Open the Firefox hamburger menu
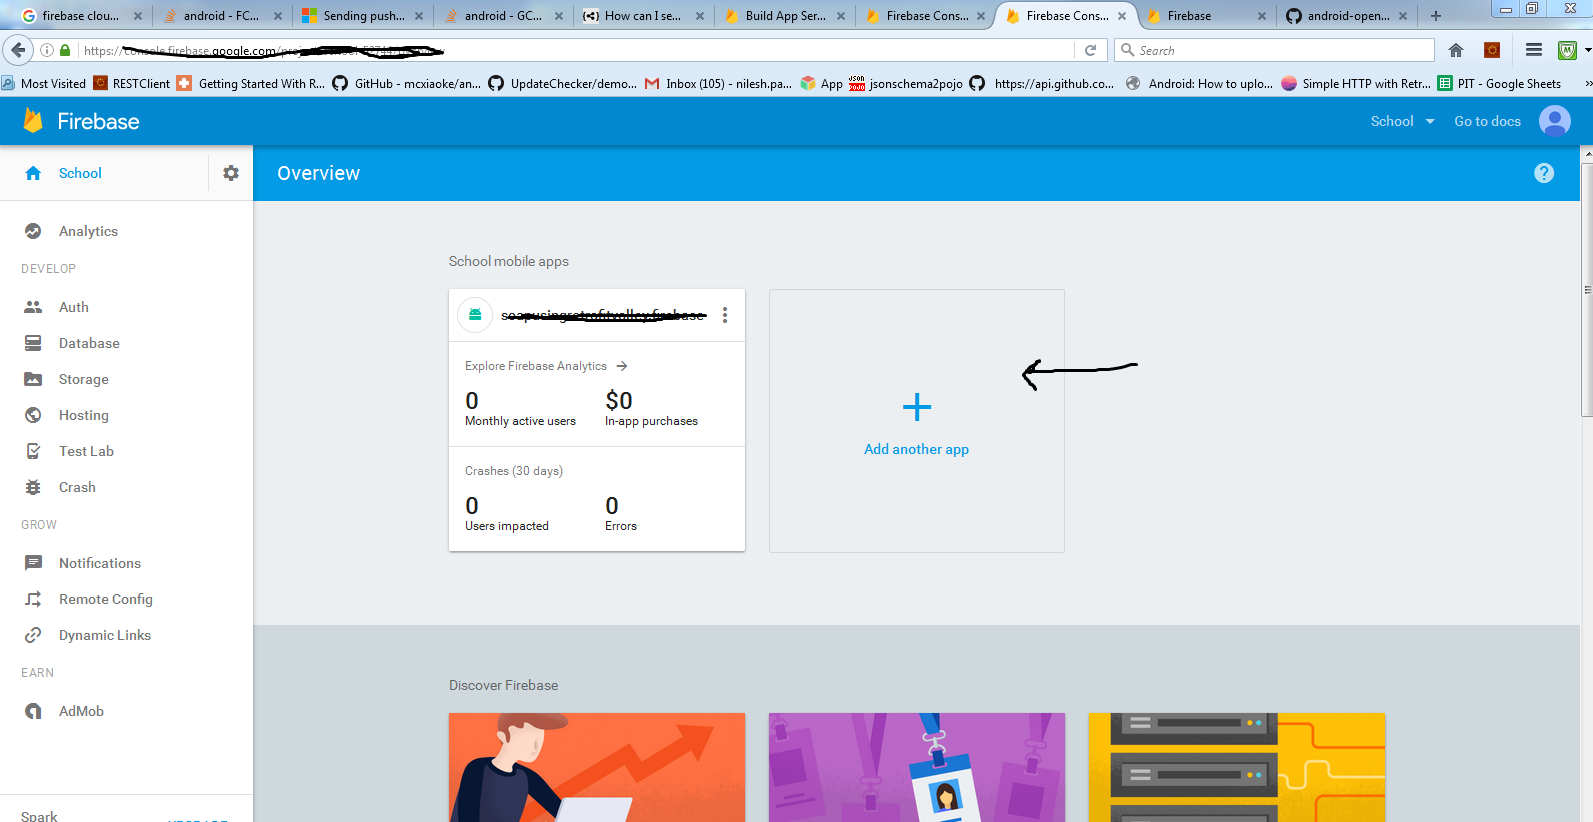This screenshot has height=822, width=1593. (1534, 50)
